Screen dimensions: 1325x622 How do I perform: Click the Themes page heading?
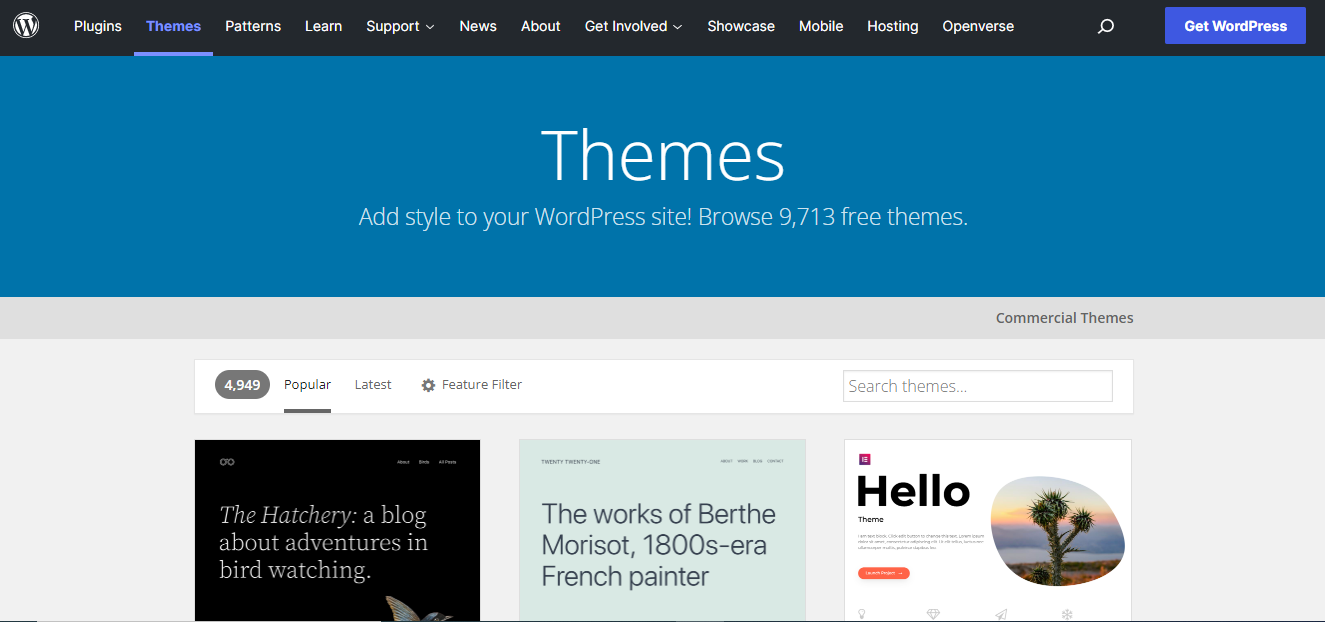(662, 155)
